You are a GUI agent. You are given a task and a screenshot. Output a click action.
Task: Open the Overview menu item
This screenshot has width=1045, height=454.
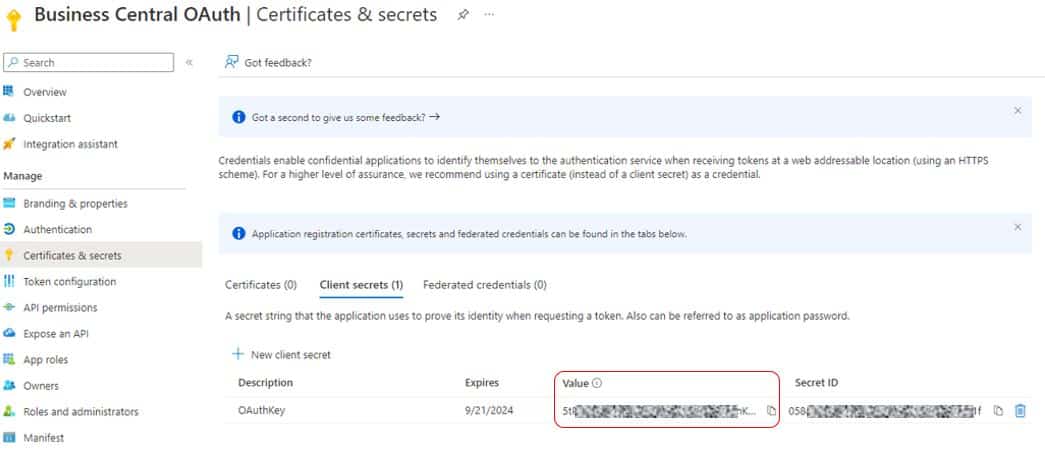(45, 92)
